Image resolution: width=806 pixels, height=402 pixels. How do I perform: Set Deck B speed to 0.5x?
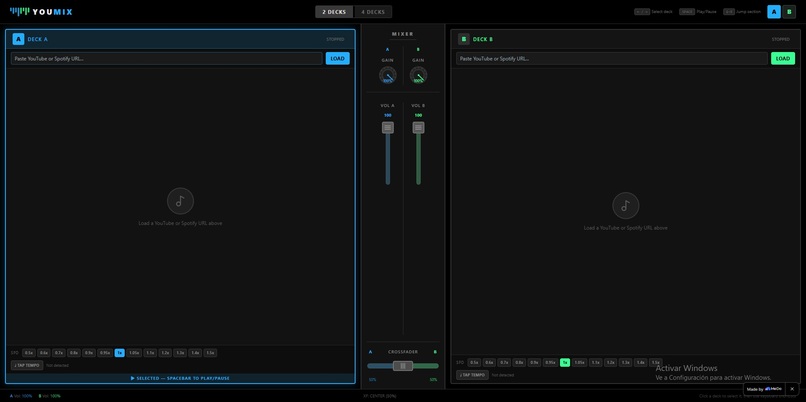(x=474, y=362)
